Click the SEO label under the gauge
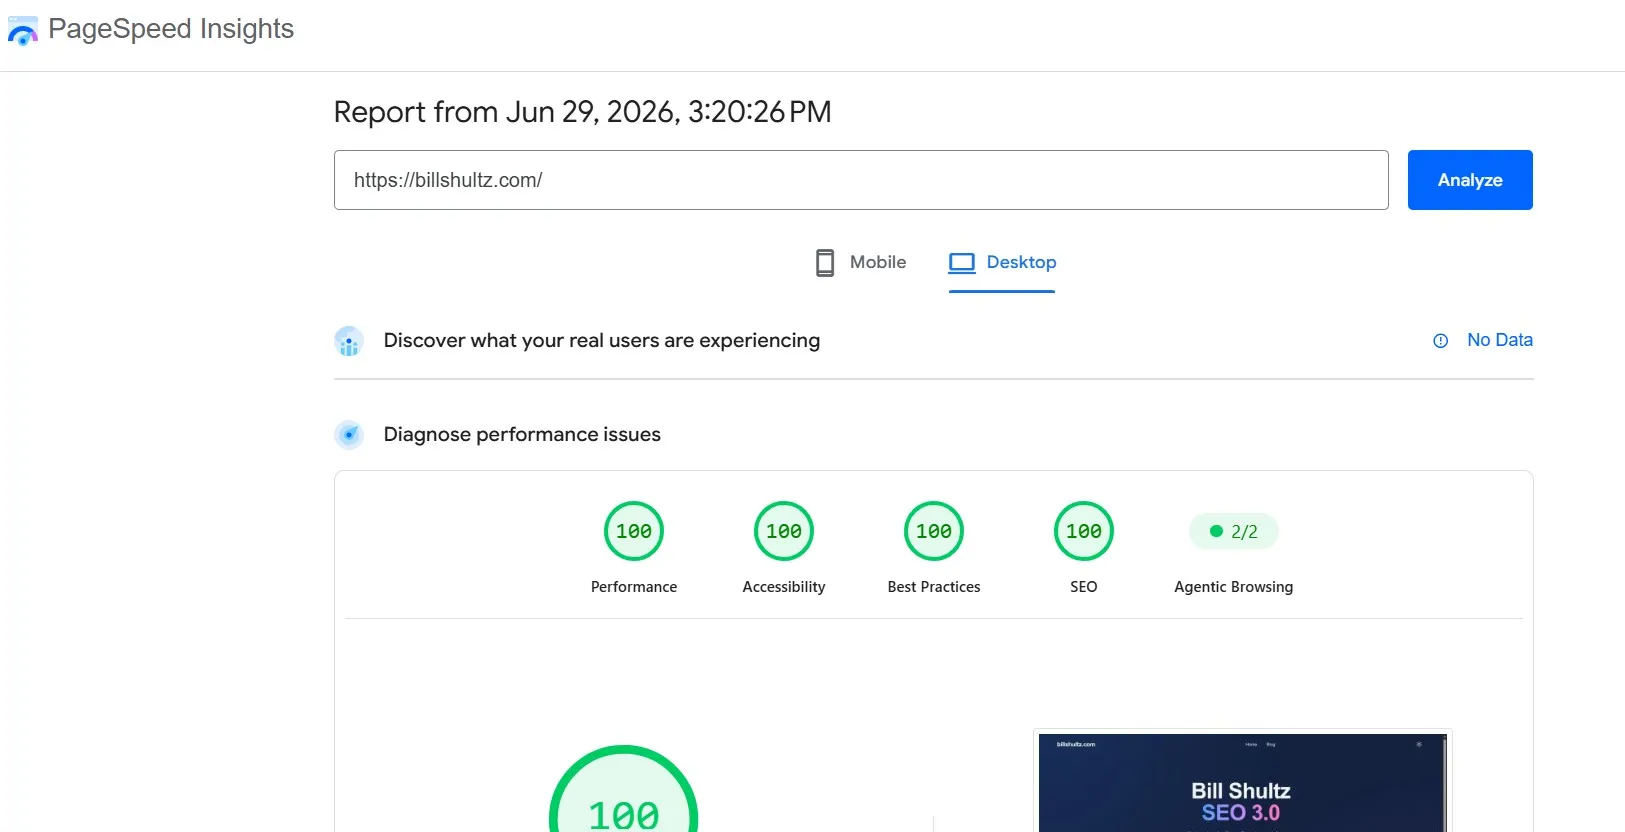 point(1084,587)
